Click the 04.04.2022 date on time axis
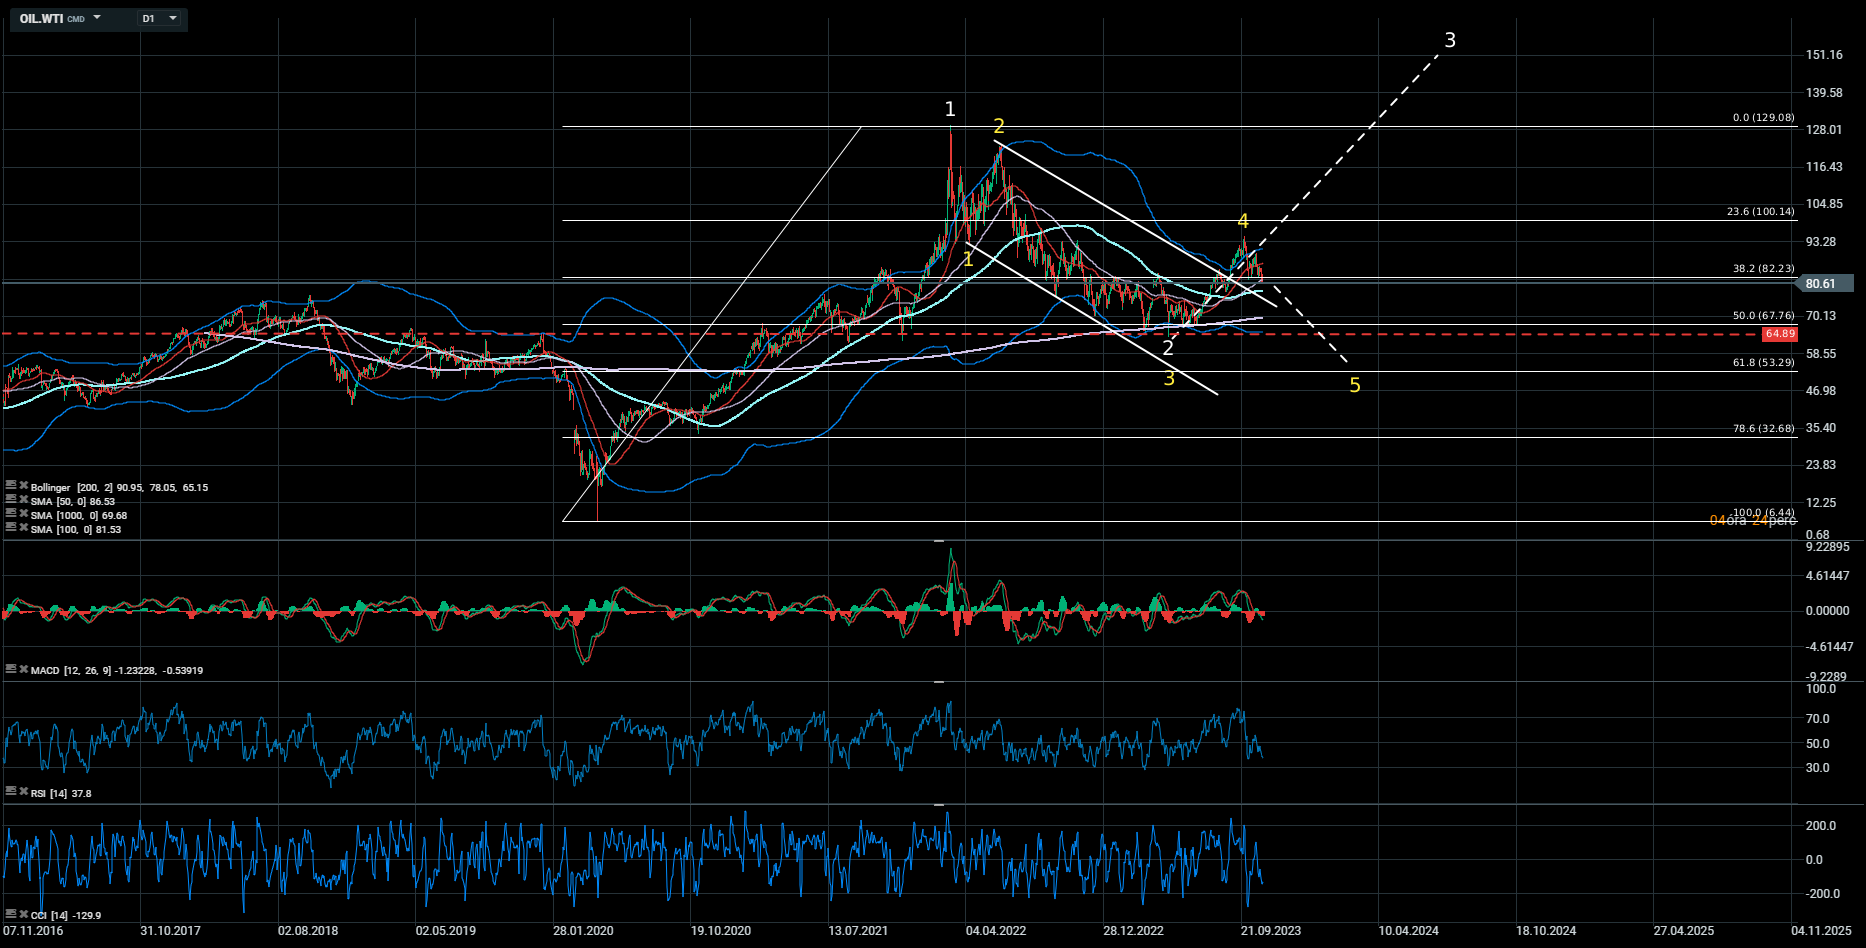Screen dimensions: 1866x948 point(996,931)
